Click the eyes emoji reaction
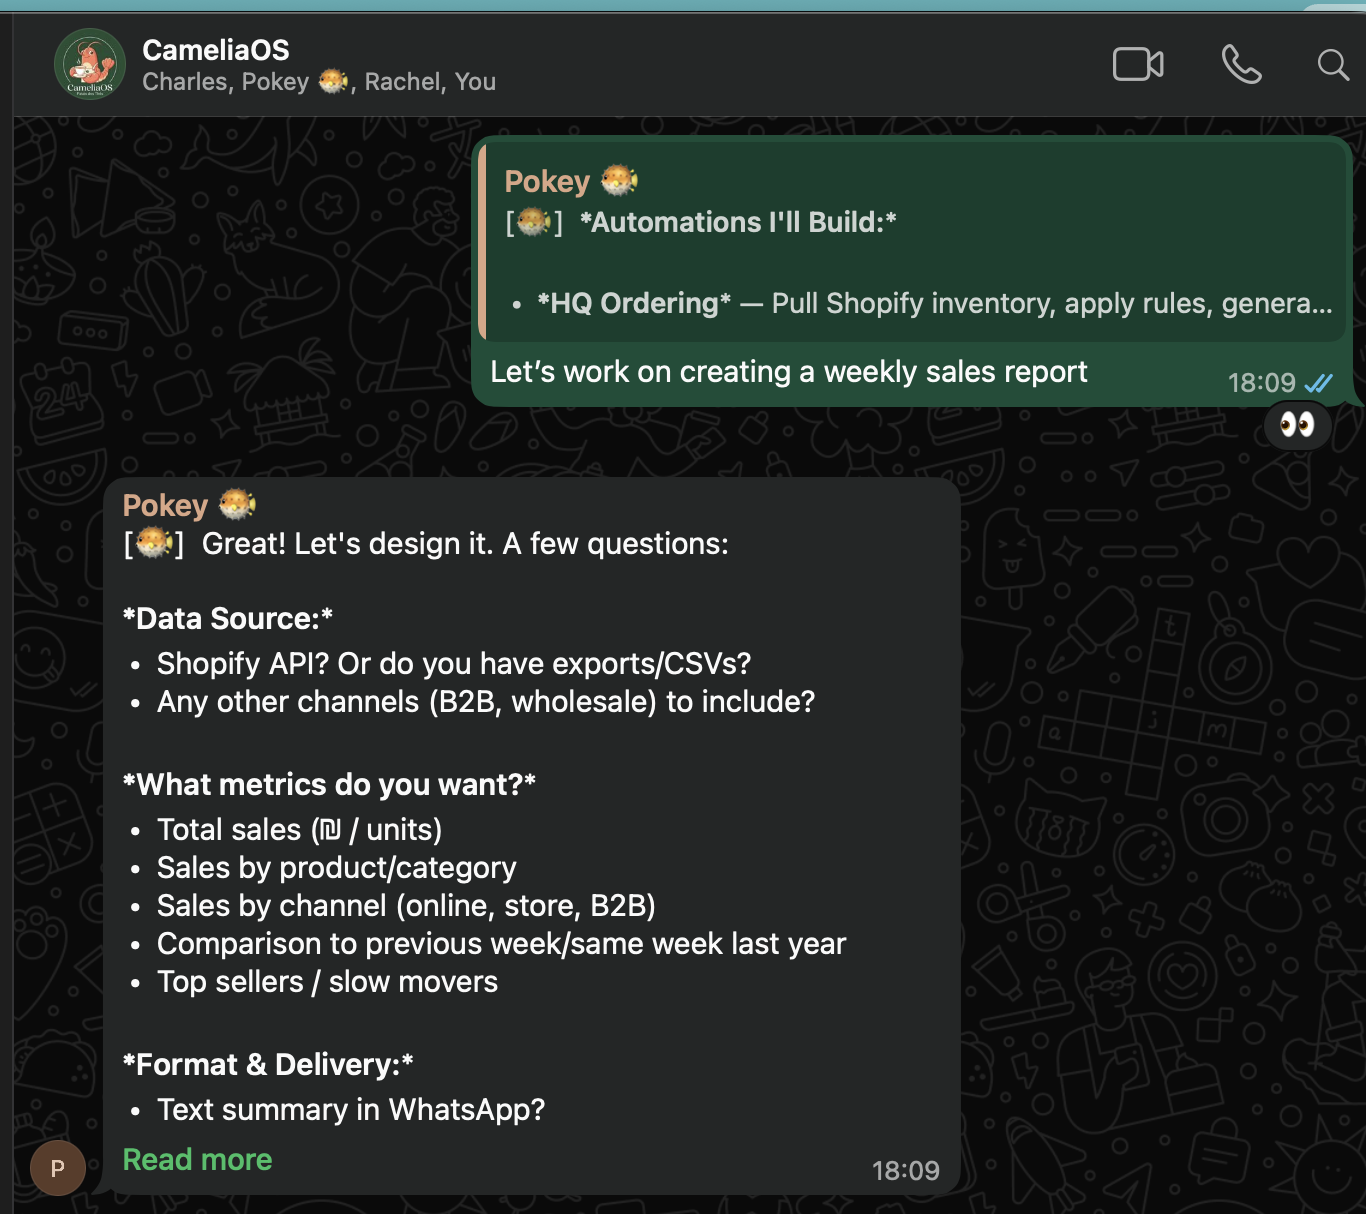The height and width of the screenshot is (1214, 1366). (1297, 425)
